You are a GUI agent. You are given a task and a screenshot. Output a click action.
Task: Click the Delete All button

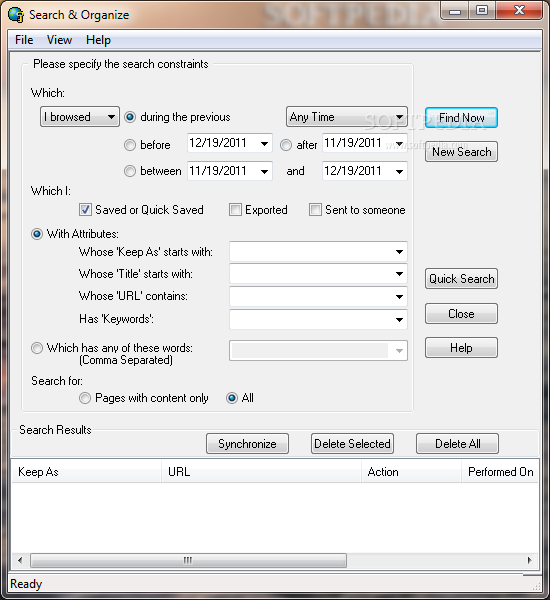pos(457,444)
